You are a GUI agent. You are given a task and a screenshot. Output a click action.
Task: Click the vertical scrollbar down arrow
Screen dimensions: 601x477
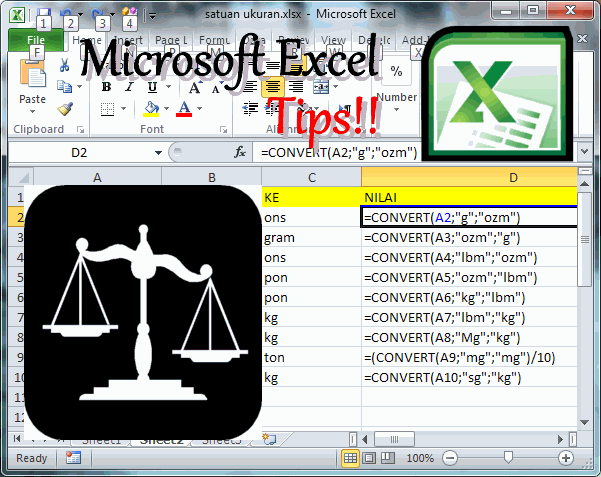(585, 422)
